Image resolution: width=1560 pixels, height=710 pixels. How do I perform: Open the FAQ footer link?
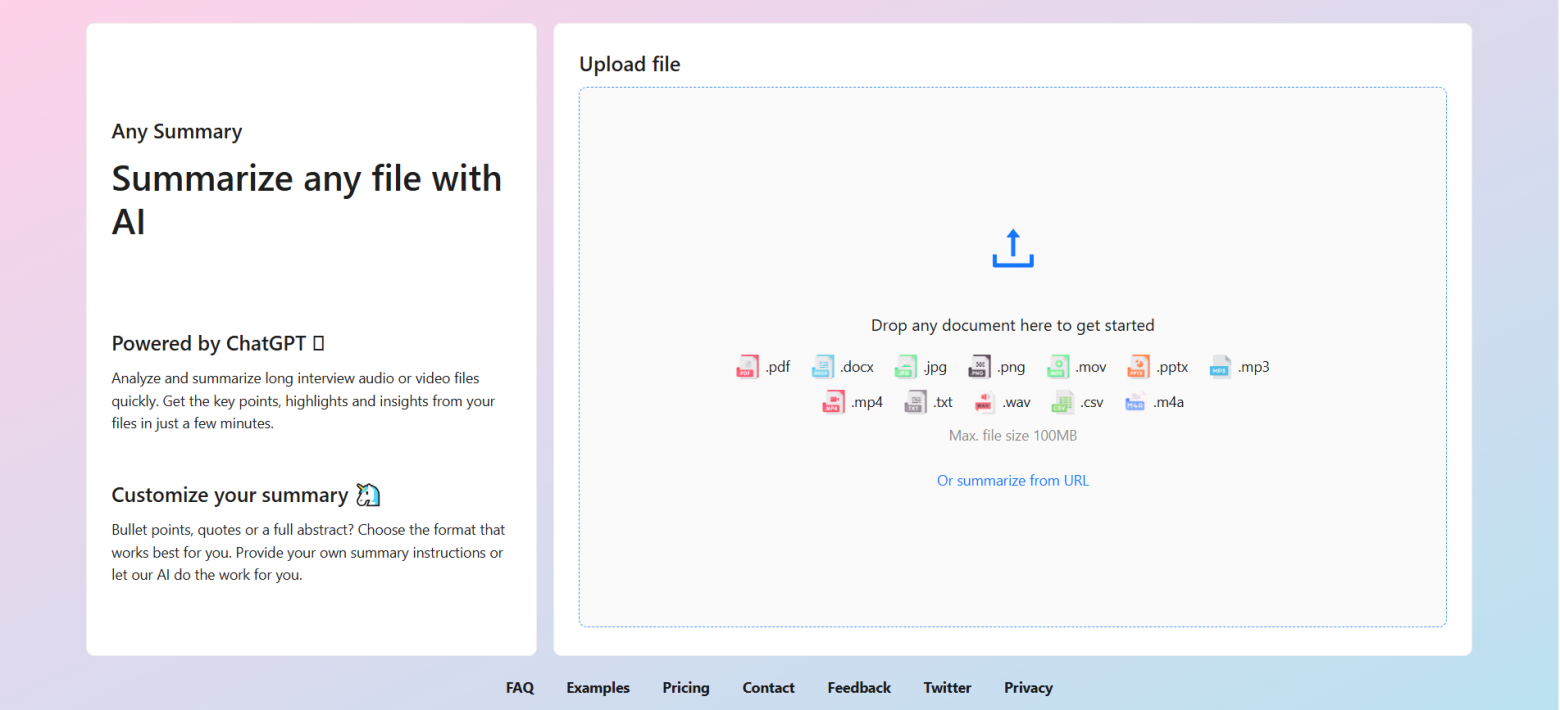point(520,688)
